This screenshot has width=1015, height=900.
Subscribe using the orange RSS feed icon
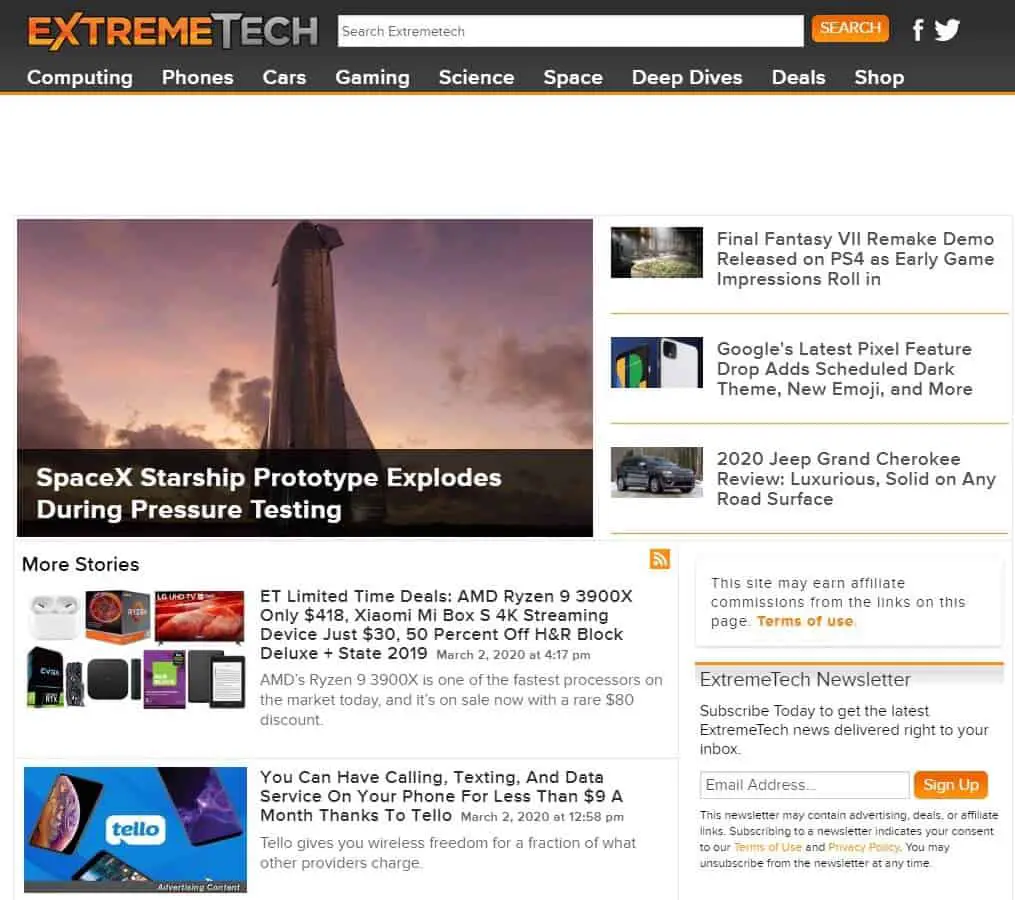coord(660,559)
